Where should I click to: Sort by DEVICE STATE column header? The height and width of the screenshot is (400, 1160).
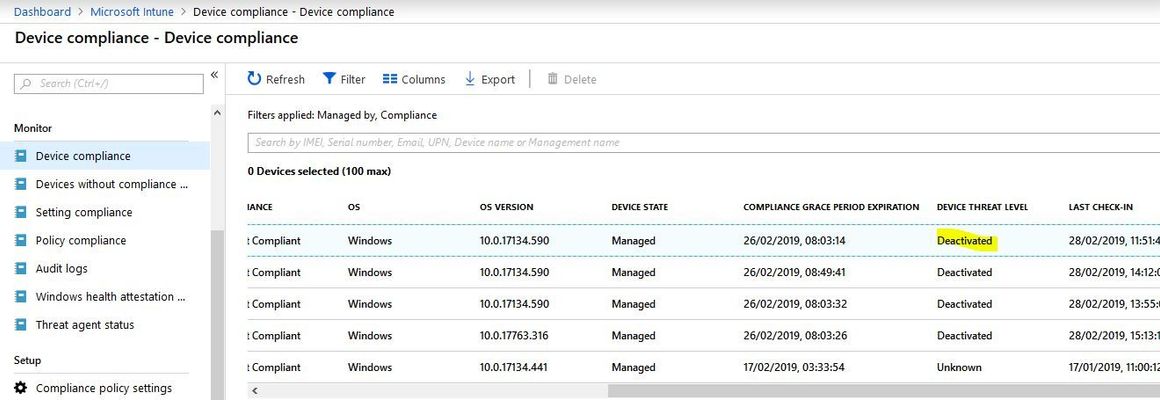pyautogui.click(x=639, y=207)
